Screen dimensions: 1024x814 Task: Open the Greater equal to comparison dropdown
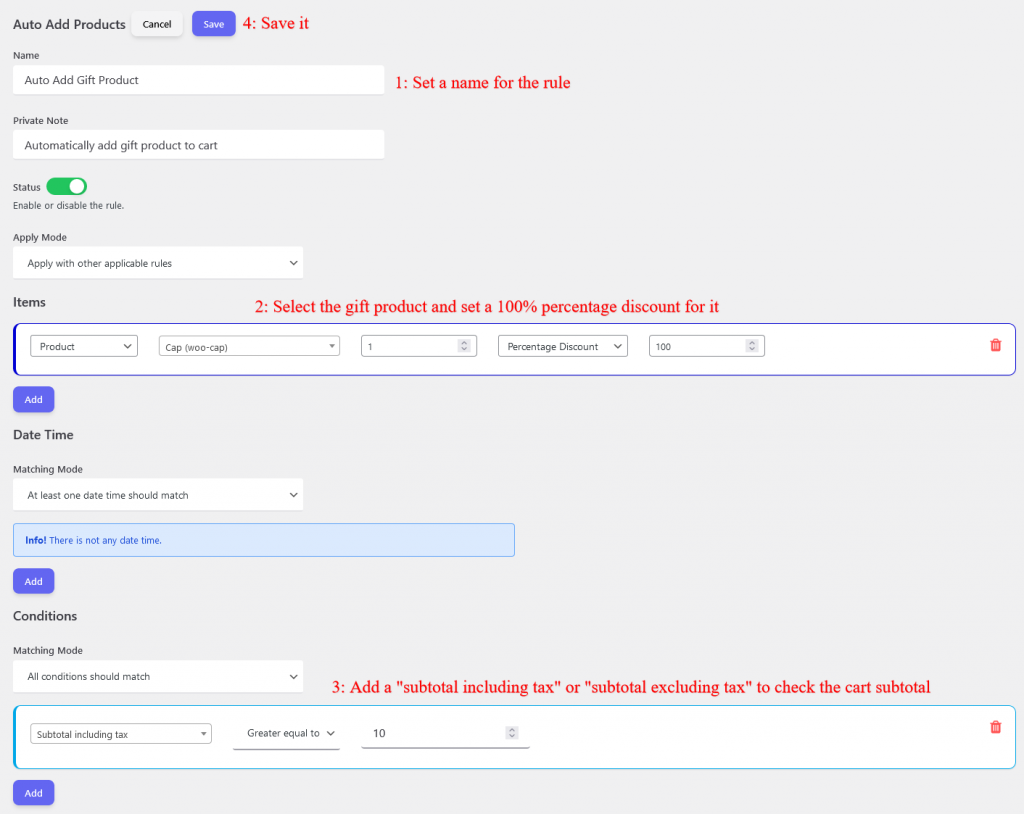pyautogui.click(x=286, y=732)
